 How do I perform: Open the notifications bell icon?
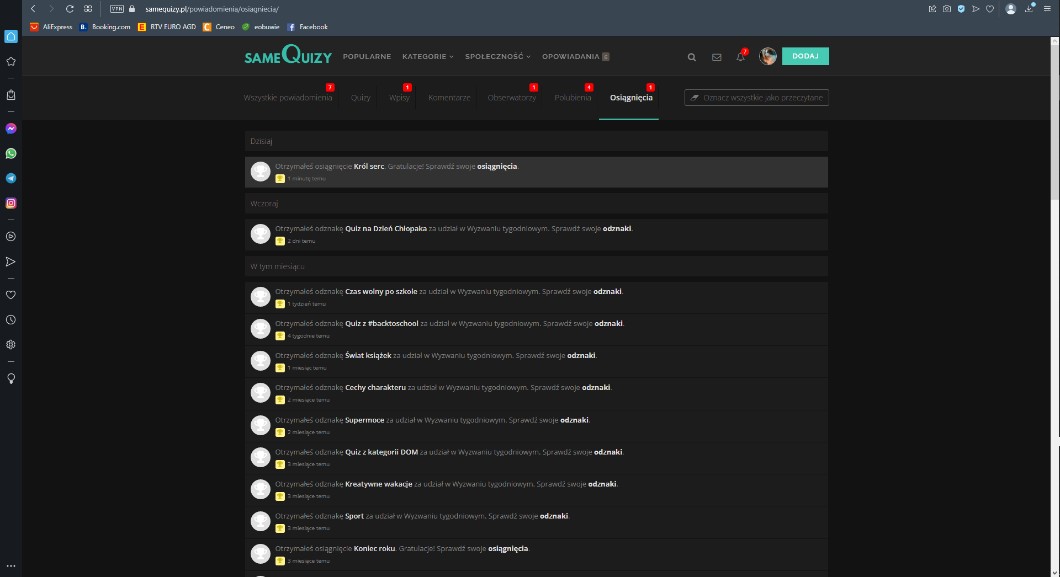tap(740, 57)
